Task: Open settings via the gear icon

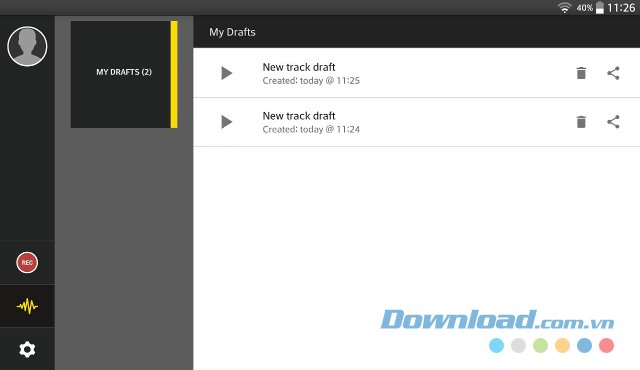Action: pos(27,349)
